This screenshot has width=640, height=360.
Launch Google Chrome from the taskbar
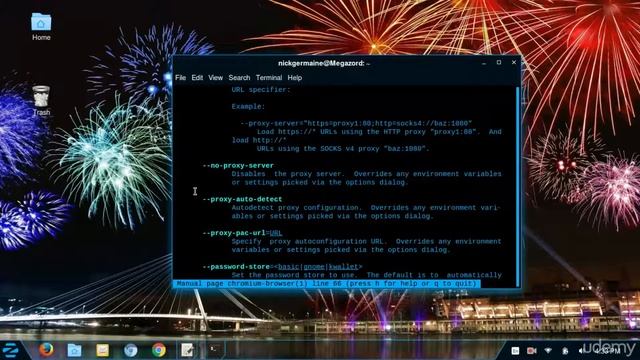(x=159, y=350)
